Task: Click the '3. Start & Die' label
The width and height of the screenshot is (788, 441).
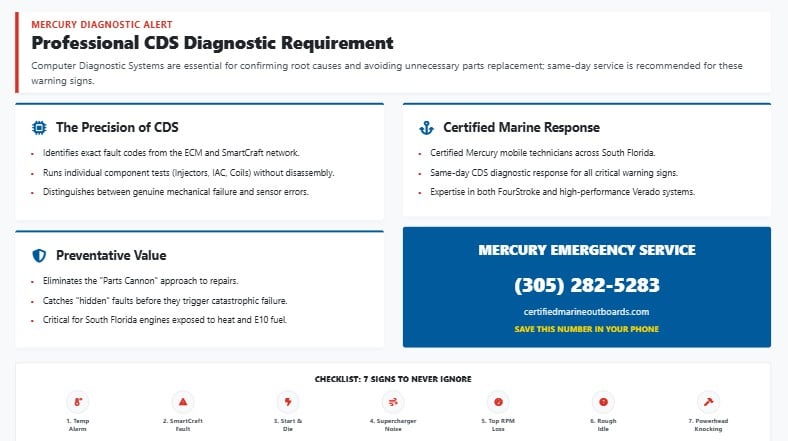Action: [288, 425]
